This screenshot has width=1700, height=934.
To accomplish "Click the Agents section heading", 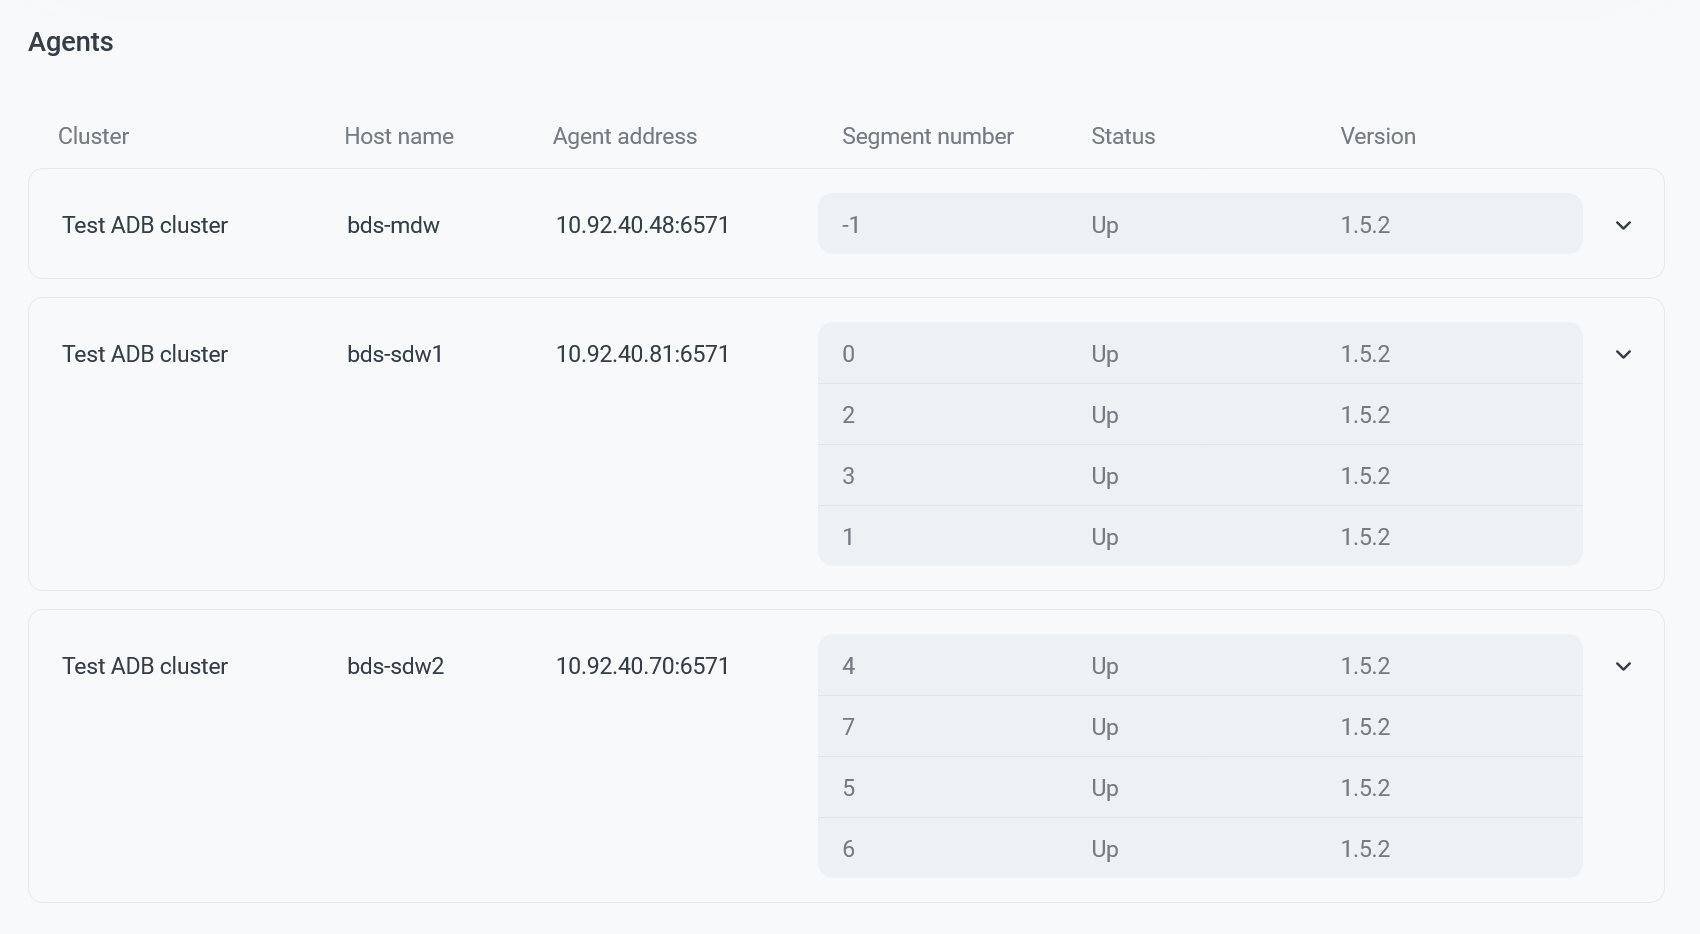I will tap(70, 42).
